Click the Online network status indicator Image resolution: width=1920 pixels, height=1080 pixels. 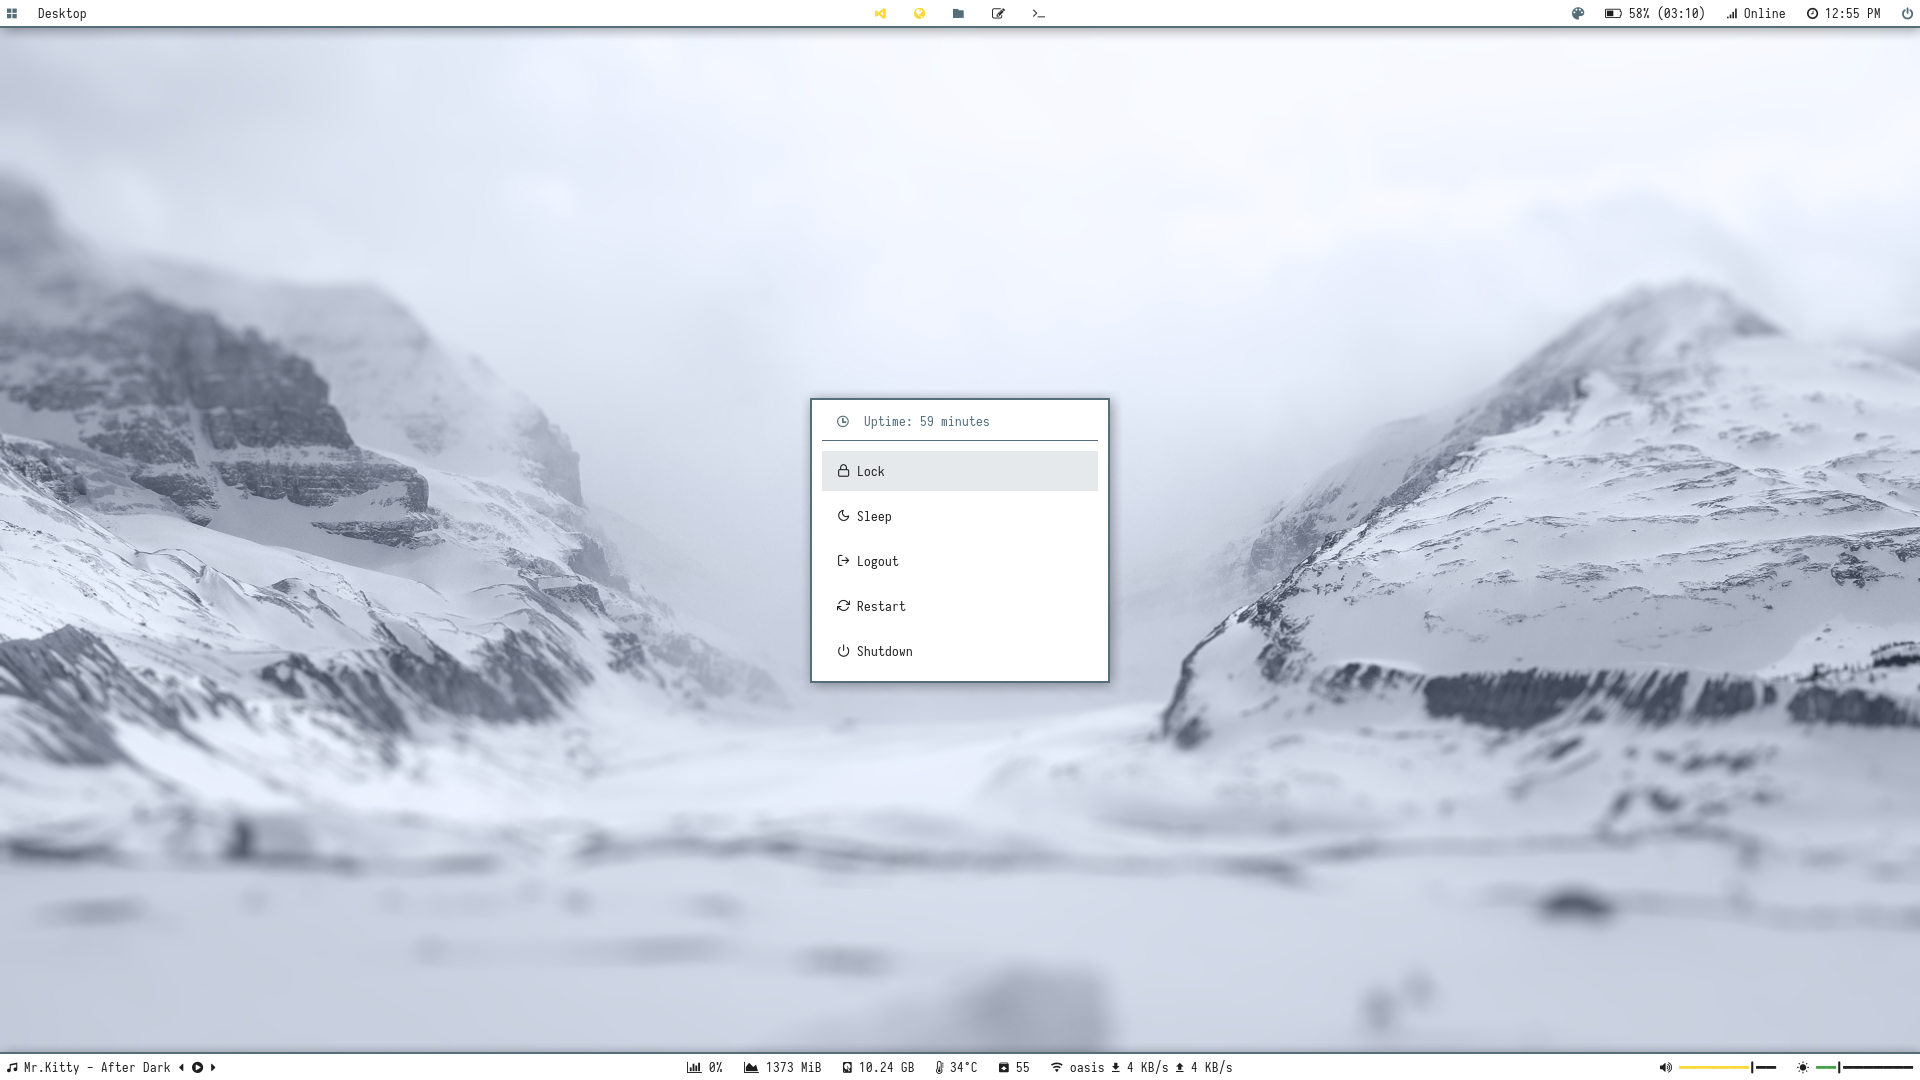click(x=1755, y=13)
